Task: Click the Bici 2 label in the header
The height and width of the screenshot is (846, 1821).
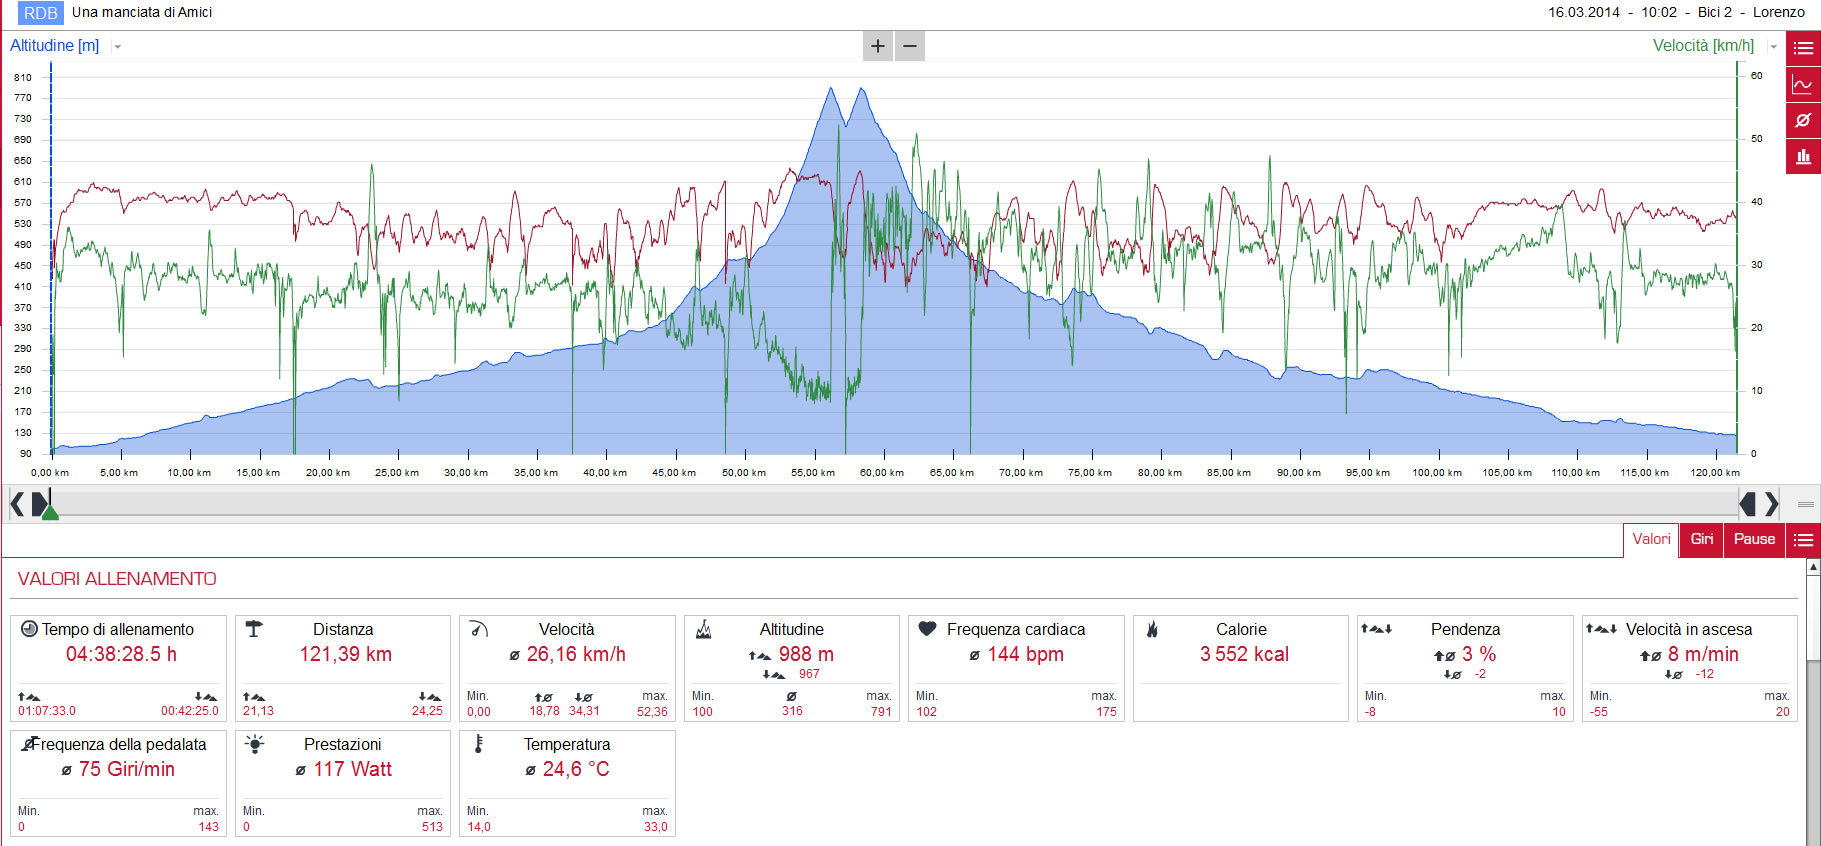Action: (1715, 12)
